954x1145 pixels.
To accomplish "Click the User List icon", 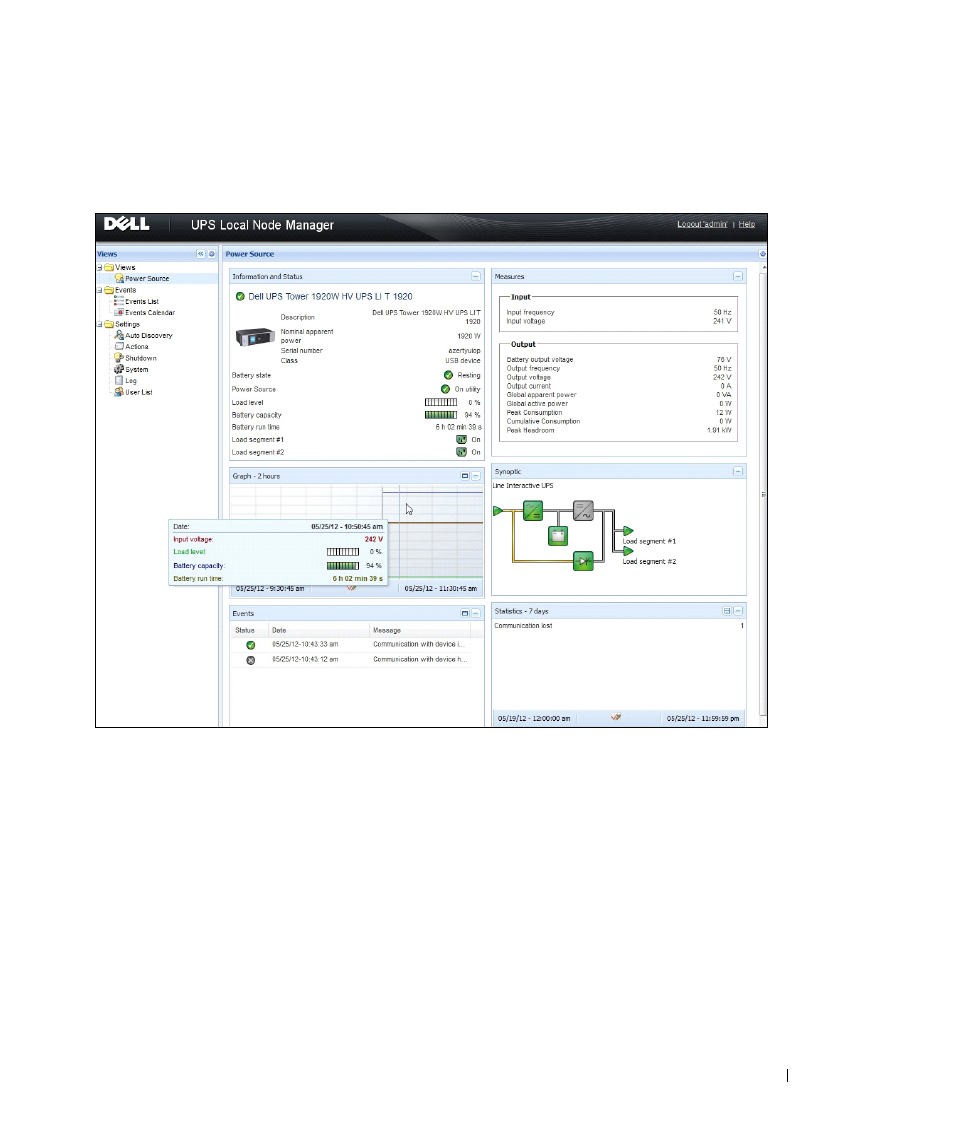I will click(119, 392).
